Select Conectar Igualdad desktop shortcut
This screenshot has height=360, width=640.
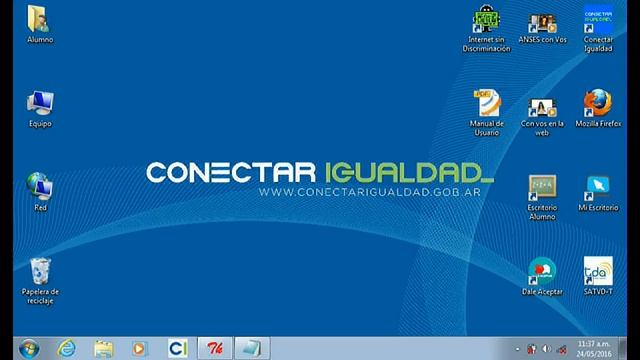click(x=598, y=29)
